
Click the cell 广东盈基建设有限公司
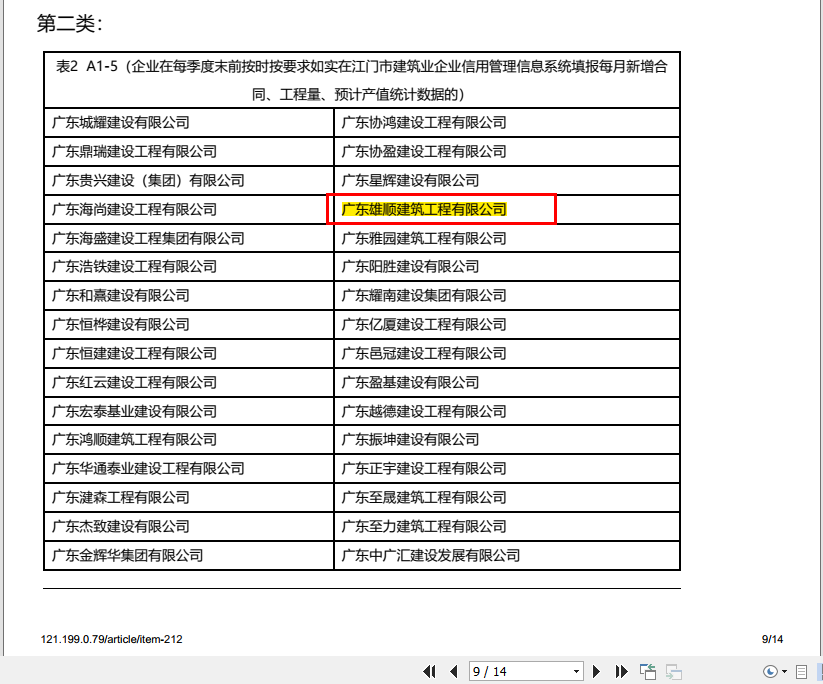(x=507, y=382)
